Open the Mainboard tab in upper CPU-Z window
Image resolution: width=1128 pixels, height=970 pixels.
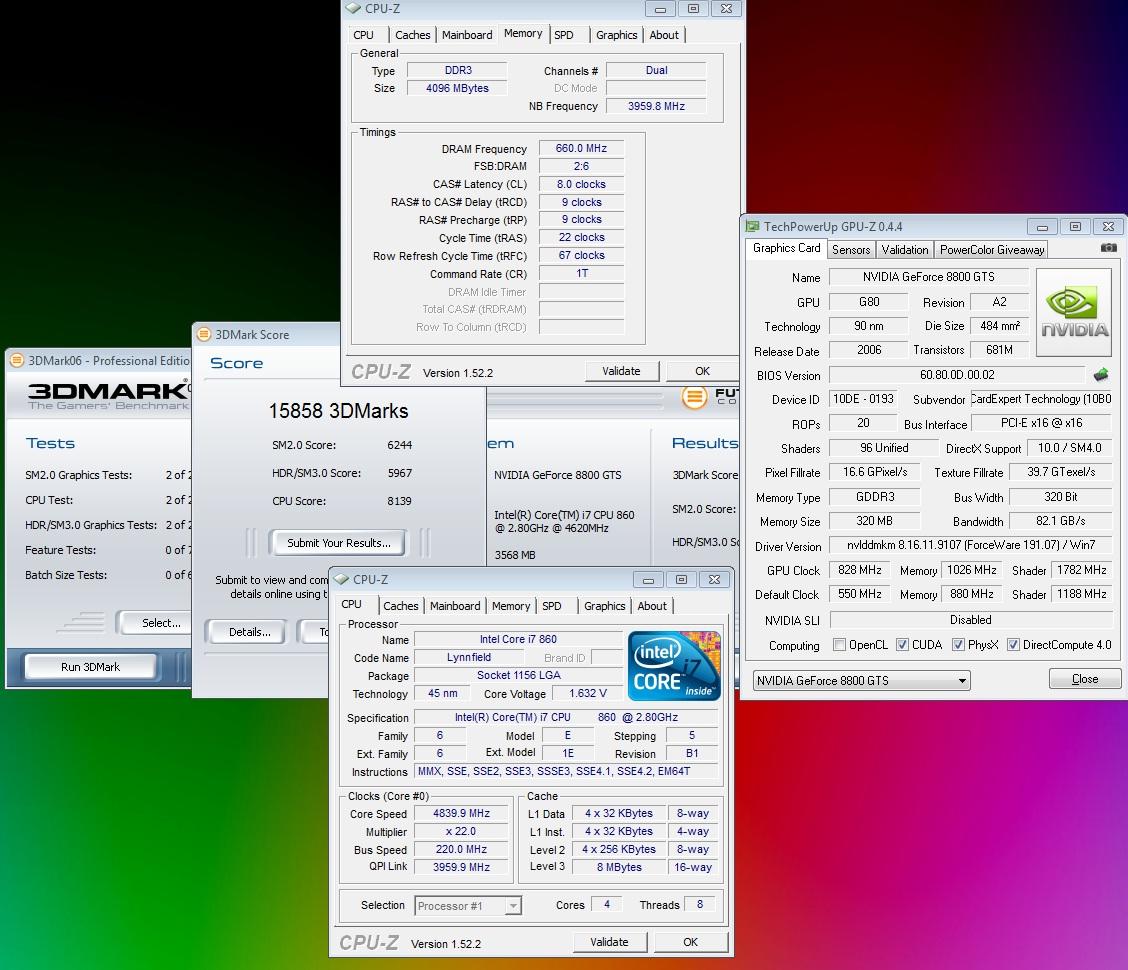click(467, 35)
